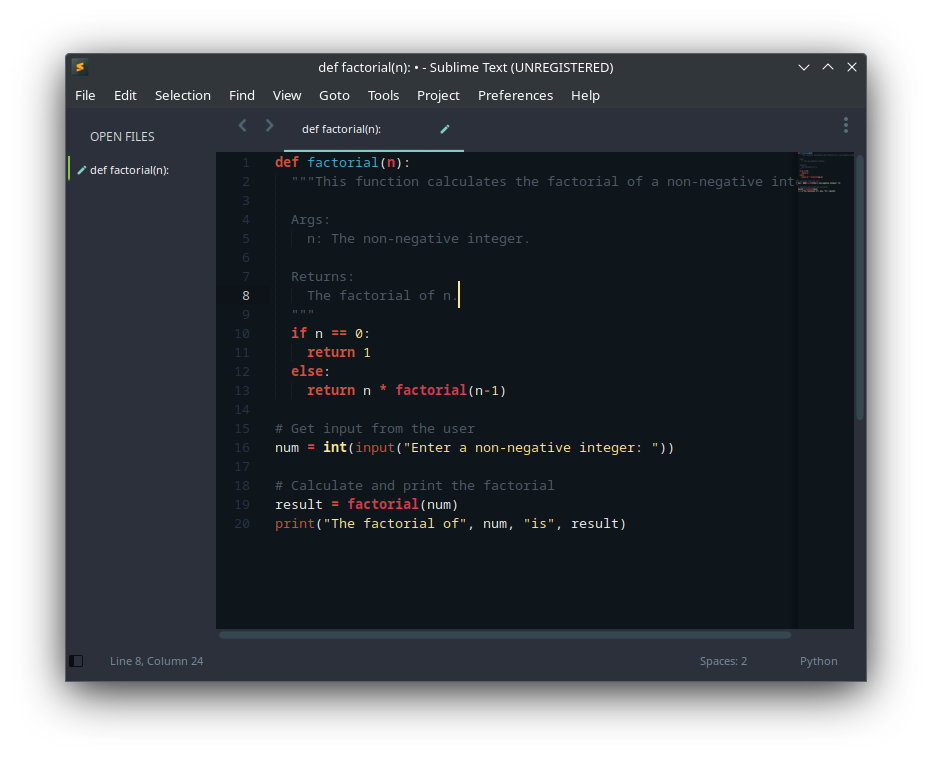Image resolution: width=932 pixels, height=759 pixels.
Task: Toggle the side bar with the status-bar square icon
Action: [76, 661]
